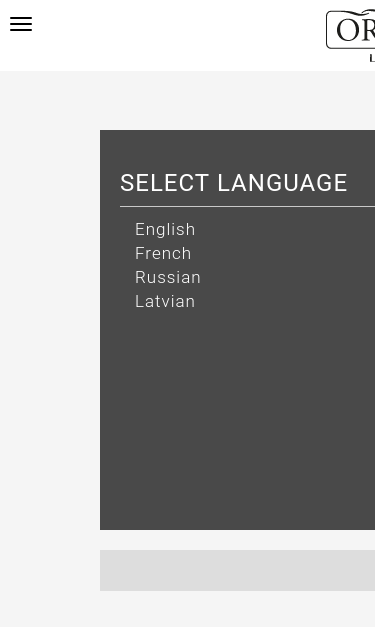Screen dimensions: 375x627
Task: Click empty area of dark language panel
Action: (237, 420)
